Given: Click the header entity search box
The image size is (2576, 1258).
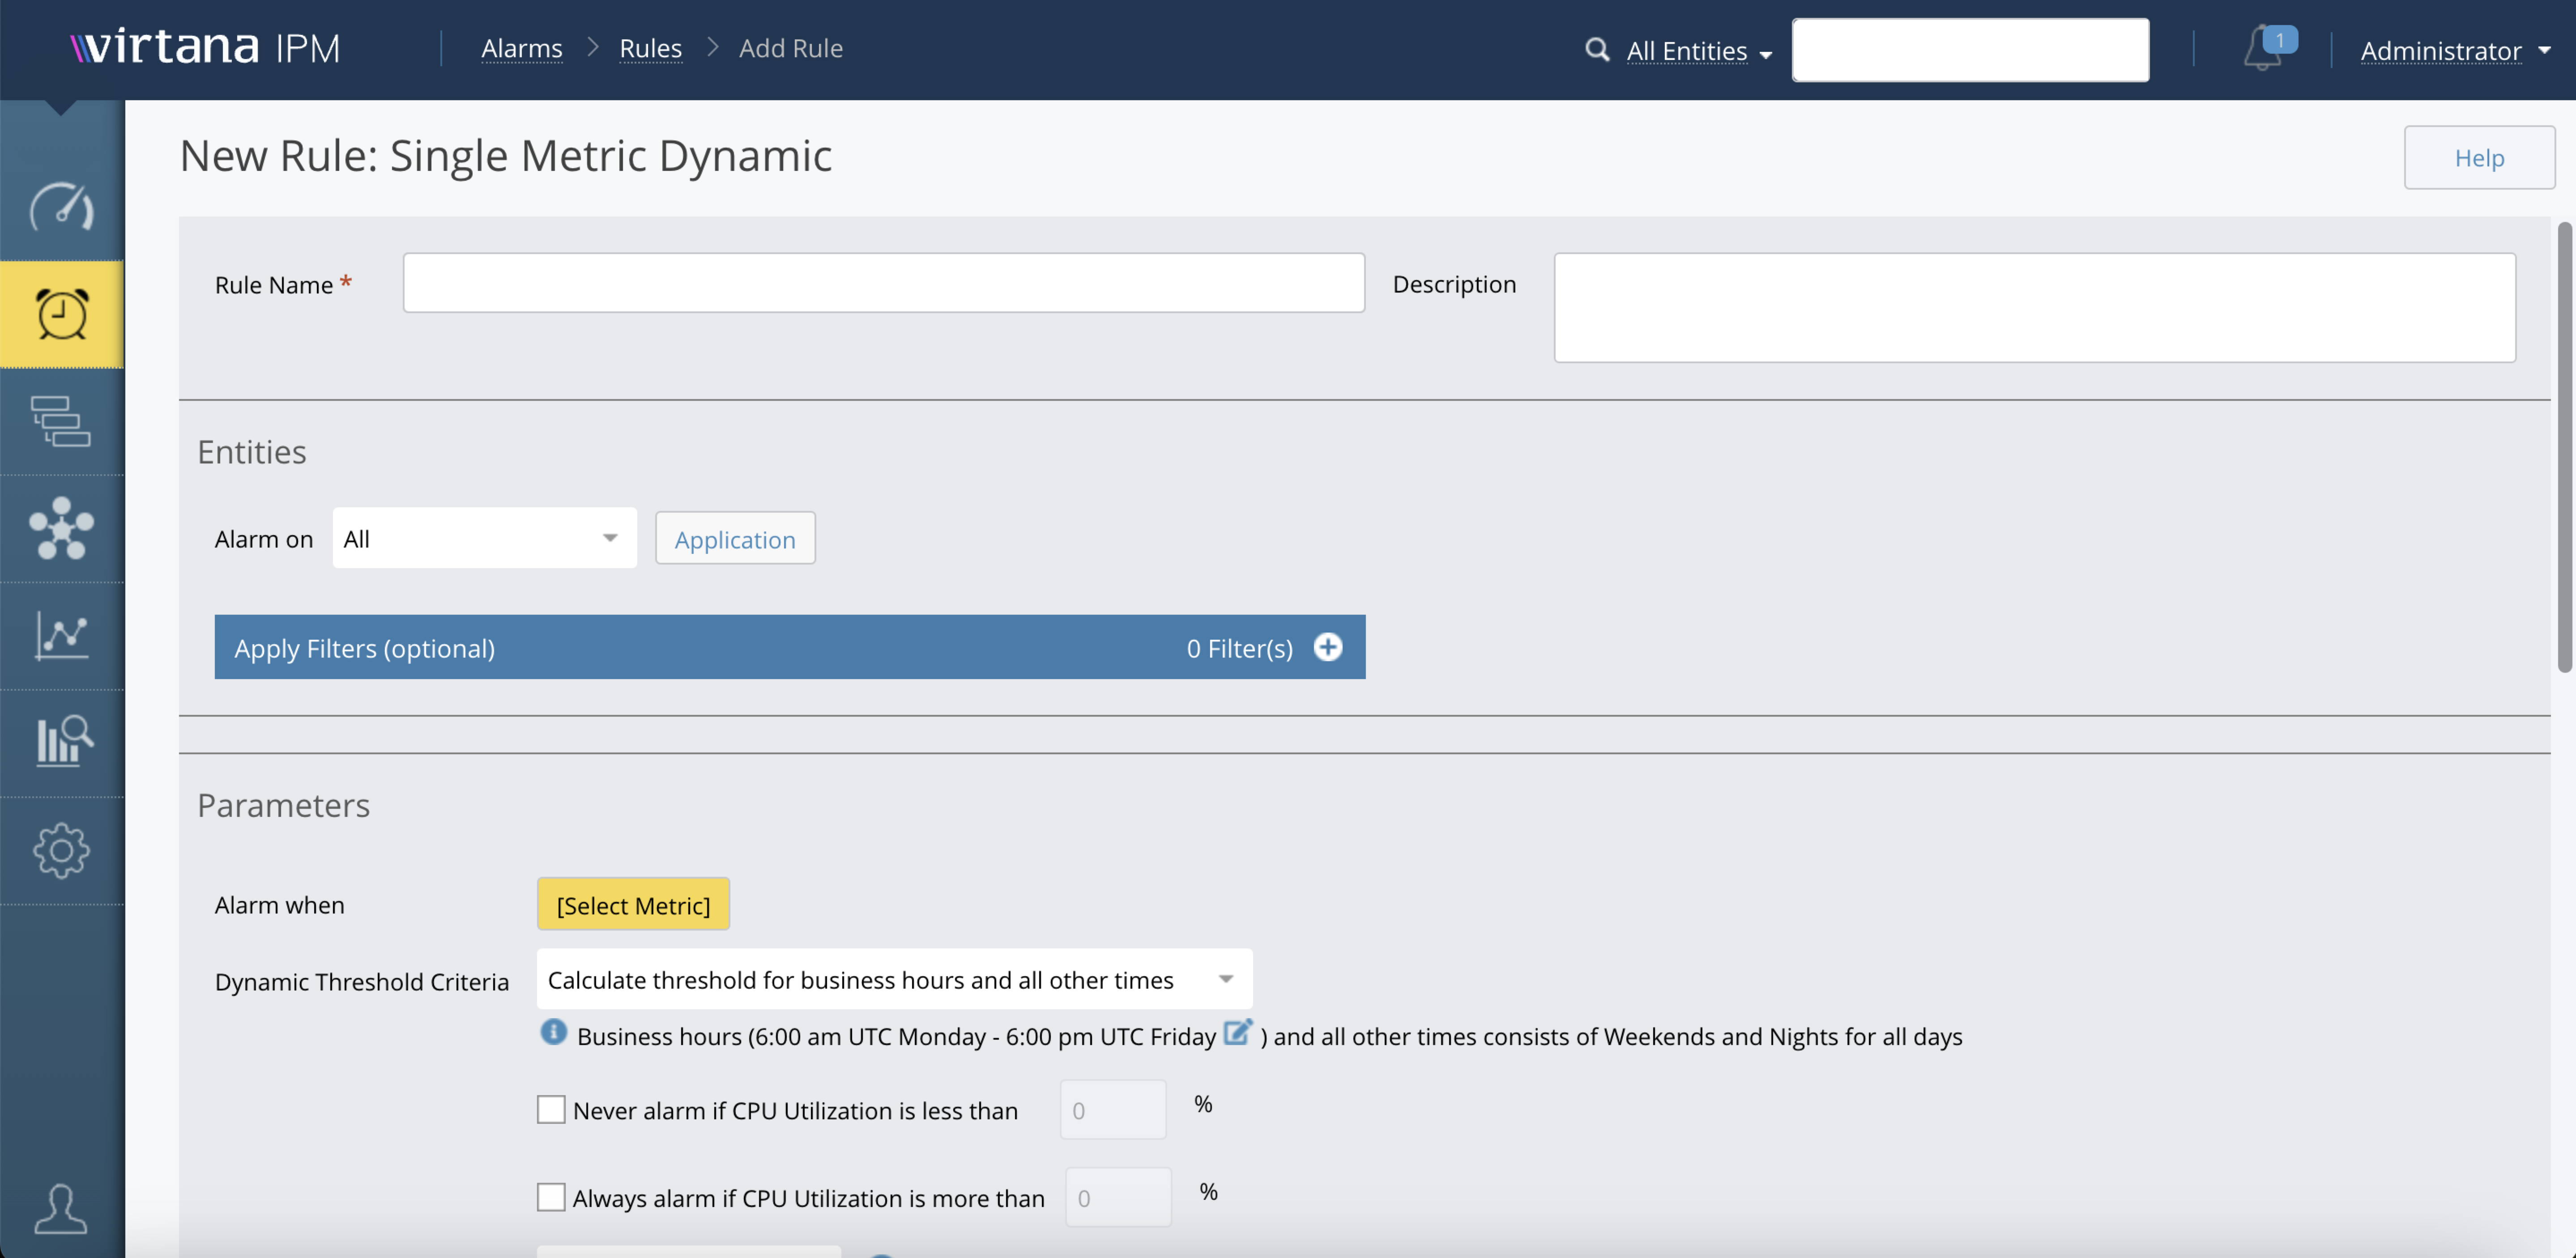Looking at the screenshot, I should (1970, 50).
